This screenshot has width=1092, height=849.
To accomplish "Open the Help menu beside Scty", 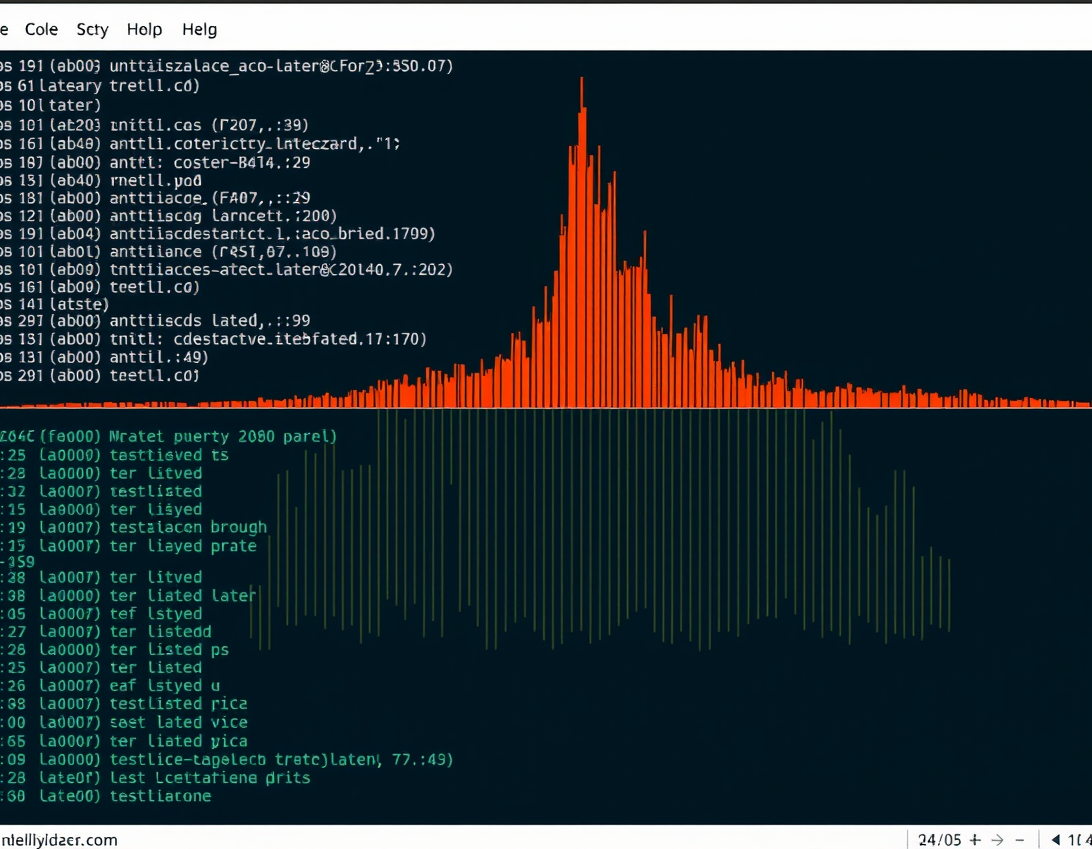I will [144, 29].
